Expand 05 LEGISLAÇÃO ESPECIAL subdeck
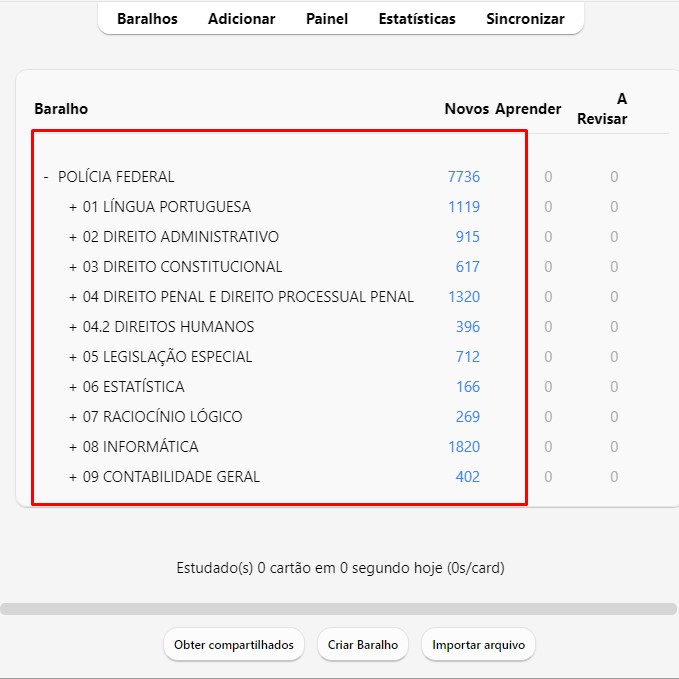This screenshot has height=679, width=679. (73, 357)
